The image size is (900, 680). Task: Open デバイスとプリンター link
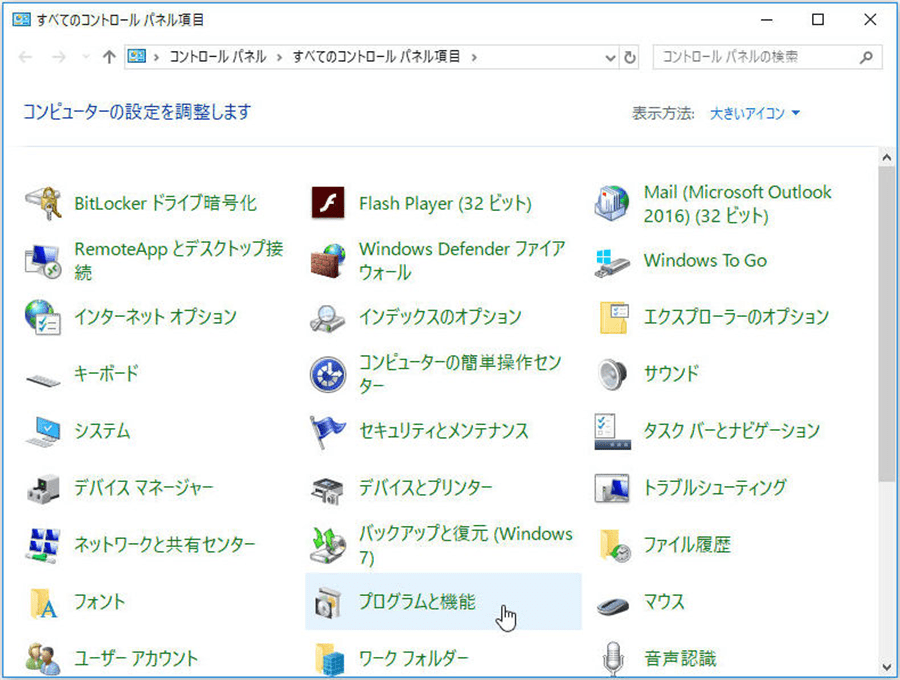426,488
